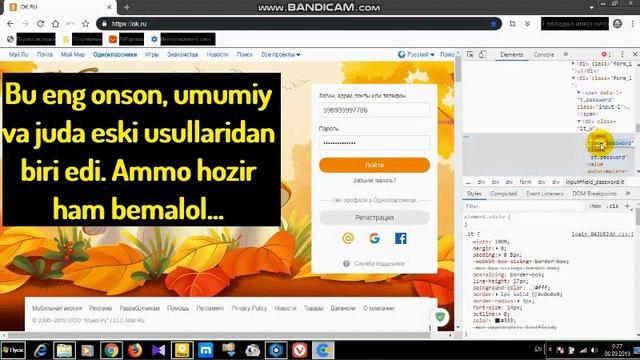
Task: Open the Почта link
Action: click(x=44, y=54)
